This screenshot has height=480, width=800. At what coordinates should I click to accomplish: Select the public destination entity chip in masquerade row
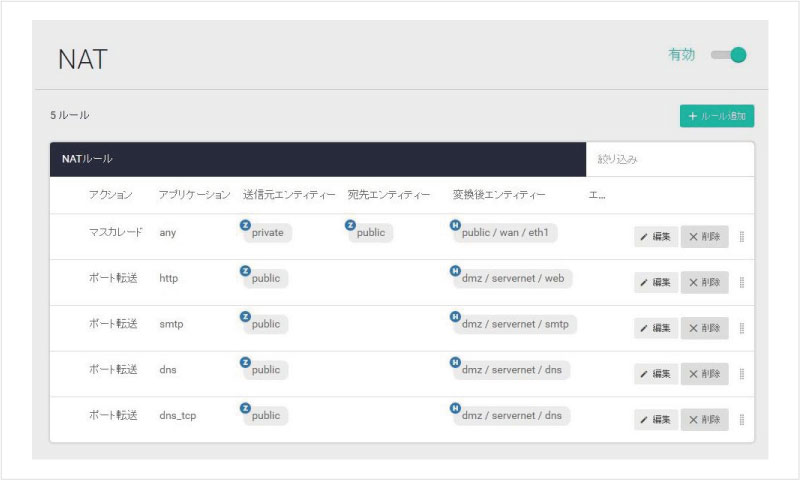point(370,232)
